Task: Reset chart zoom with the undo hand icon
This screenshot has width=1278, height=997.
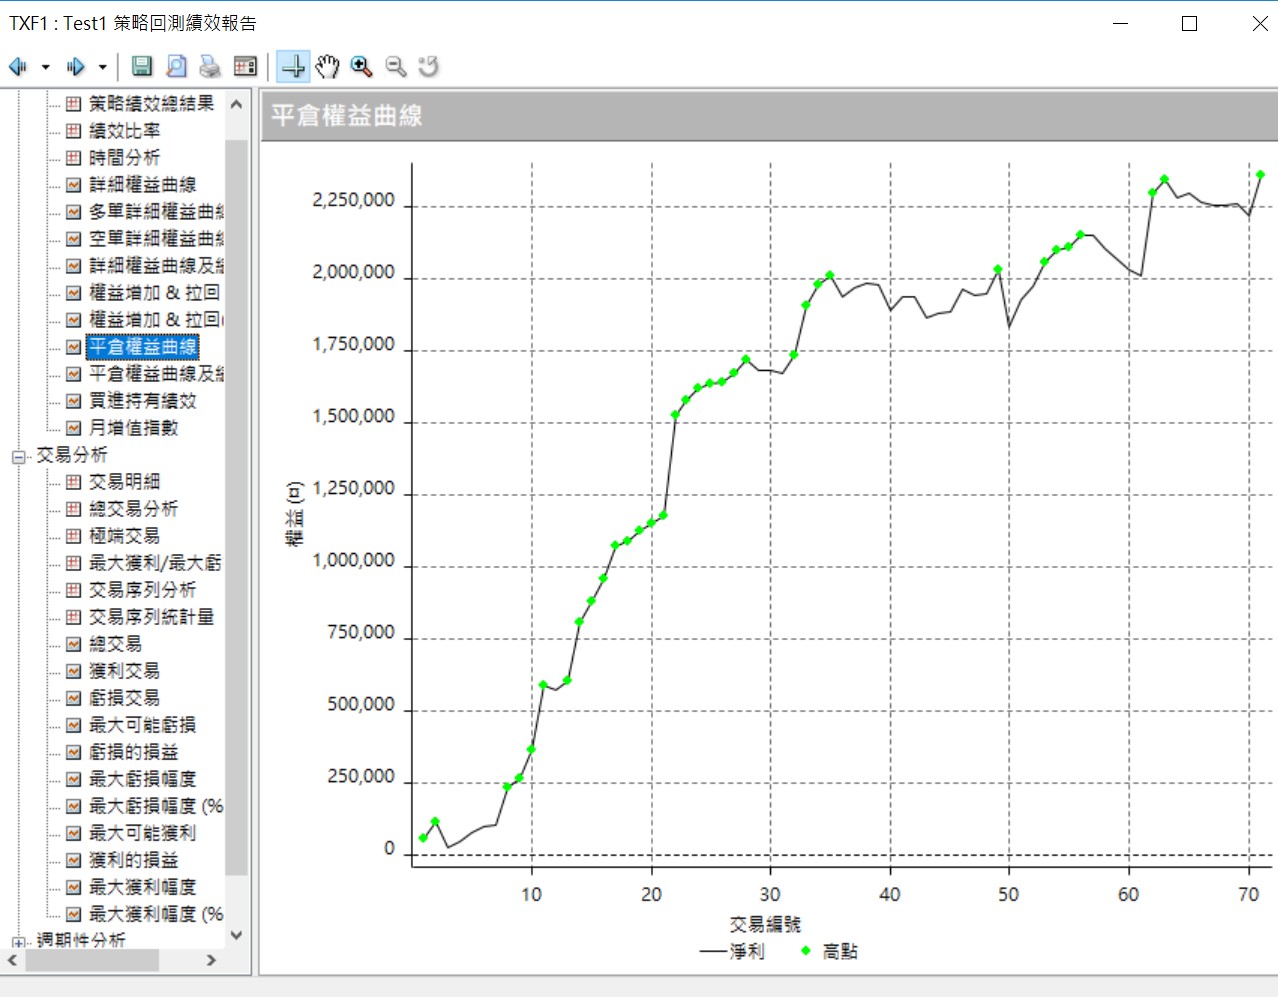Action: click(429, 66)
